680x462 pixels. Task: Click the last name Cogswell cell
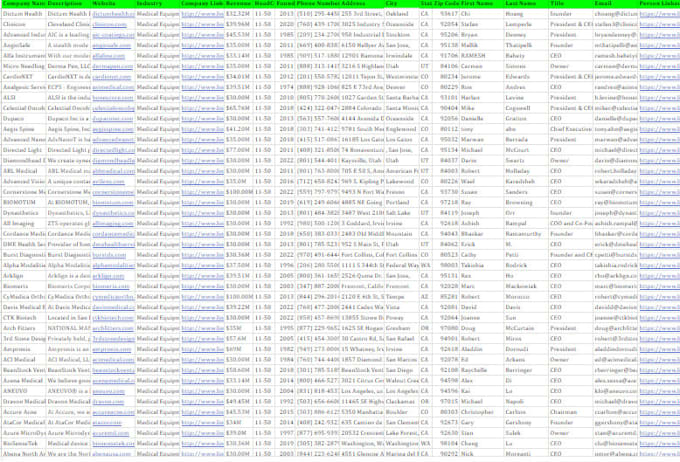click(x=526, y=108)
